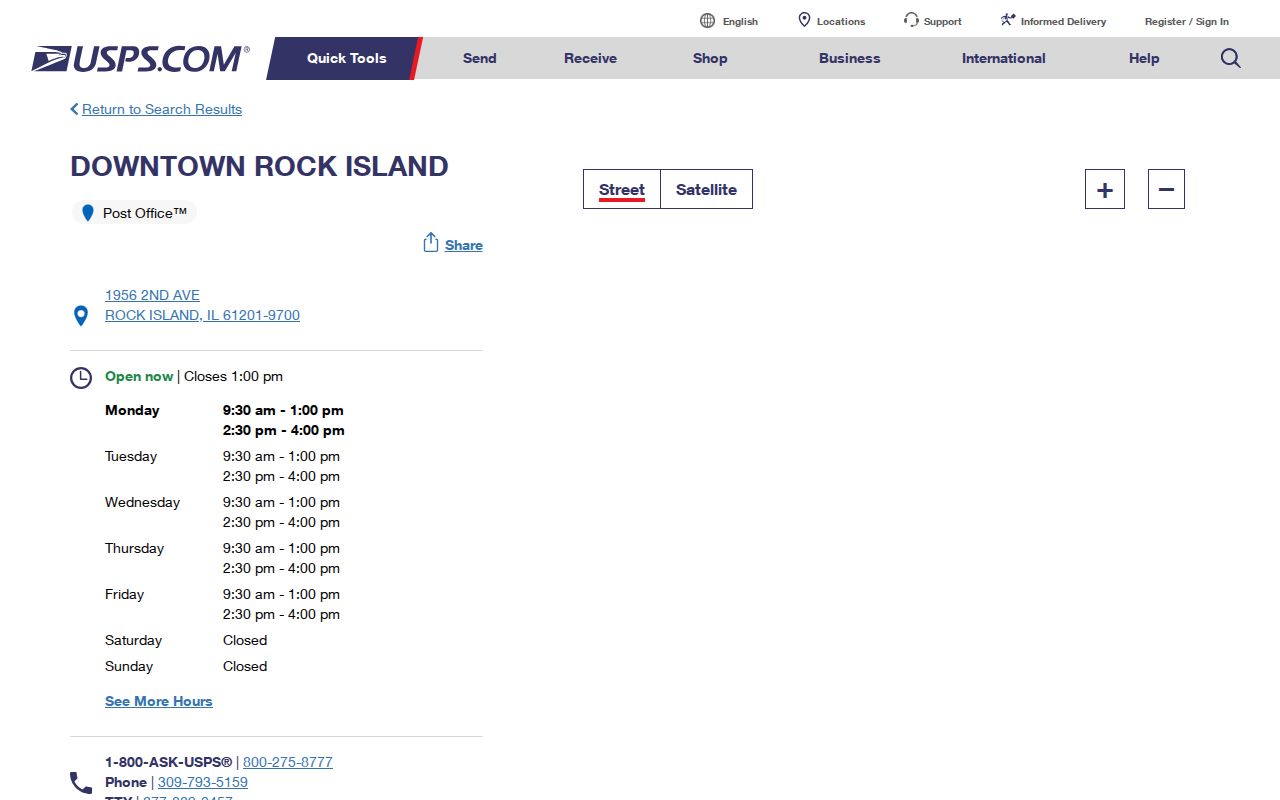Screen dimensions: 1280x800
Task: Click the Open now status text
Action: [139, 376]
